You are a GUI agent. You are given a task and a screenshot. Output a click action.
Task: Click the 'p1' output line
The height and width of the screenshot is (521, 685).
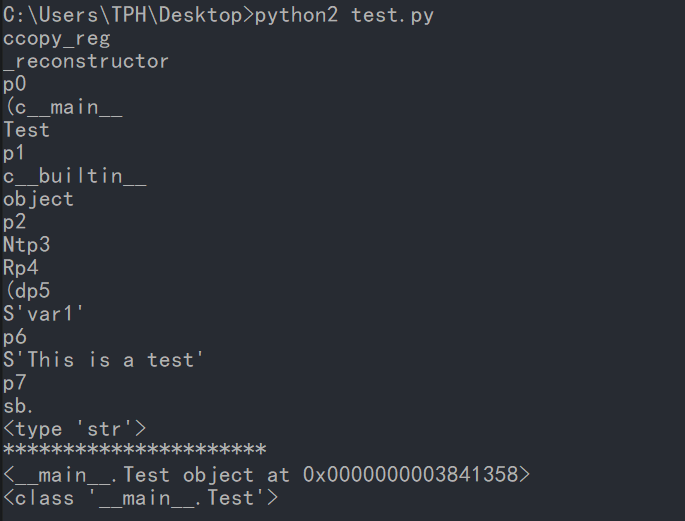[15, 153]
